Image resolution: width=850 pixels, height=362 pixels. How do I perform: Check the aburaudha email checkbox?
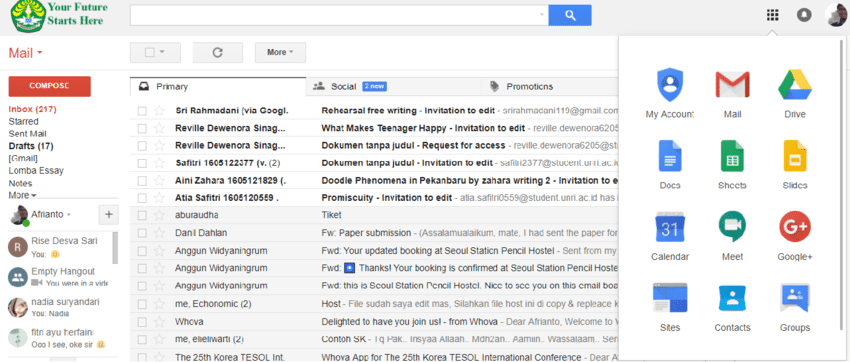click(142, 215)
